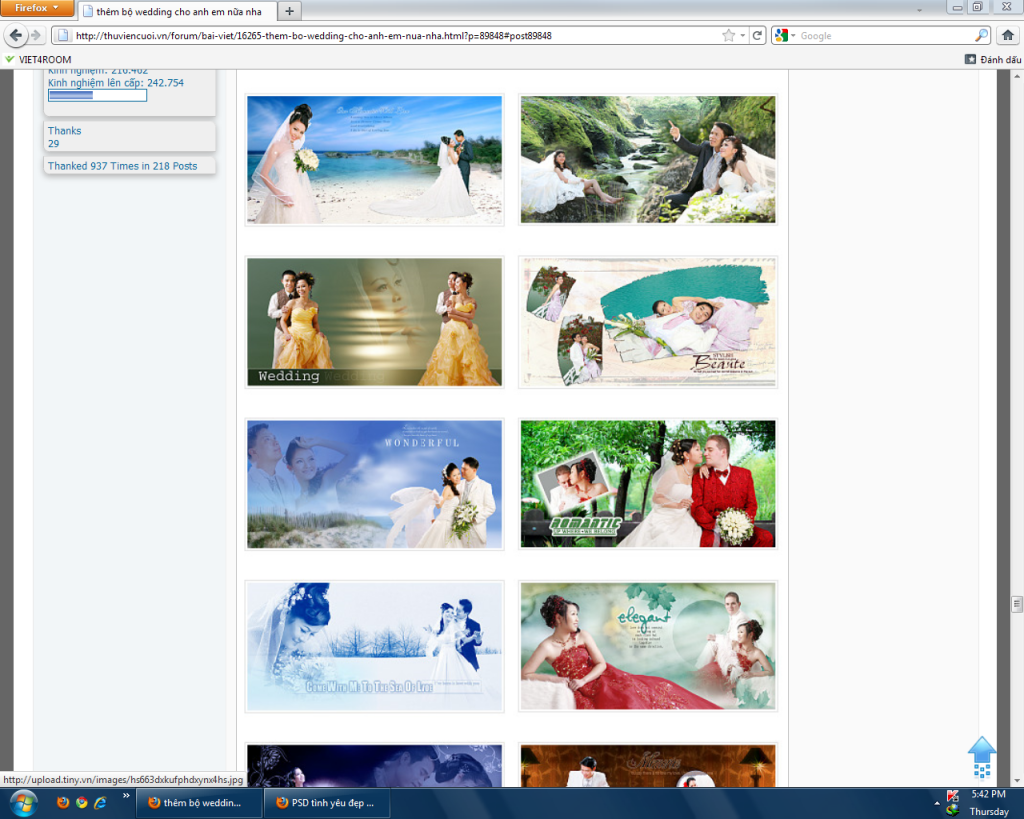Open the 'Wonderful' blue sky thumbnail
The width and height of the screenshot is (1024, 819).
pos(374,484)
